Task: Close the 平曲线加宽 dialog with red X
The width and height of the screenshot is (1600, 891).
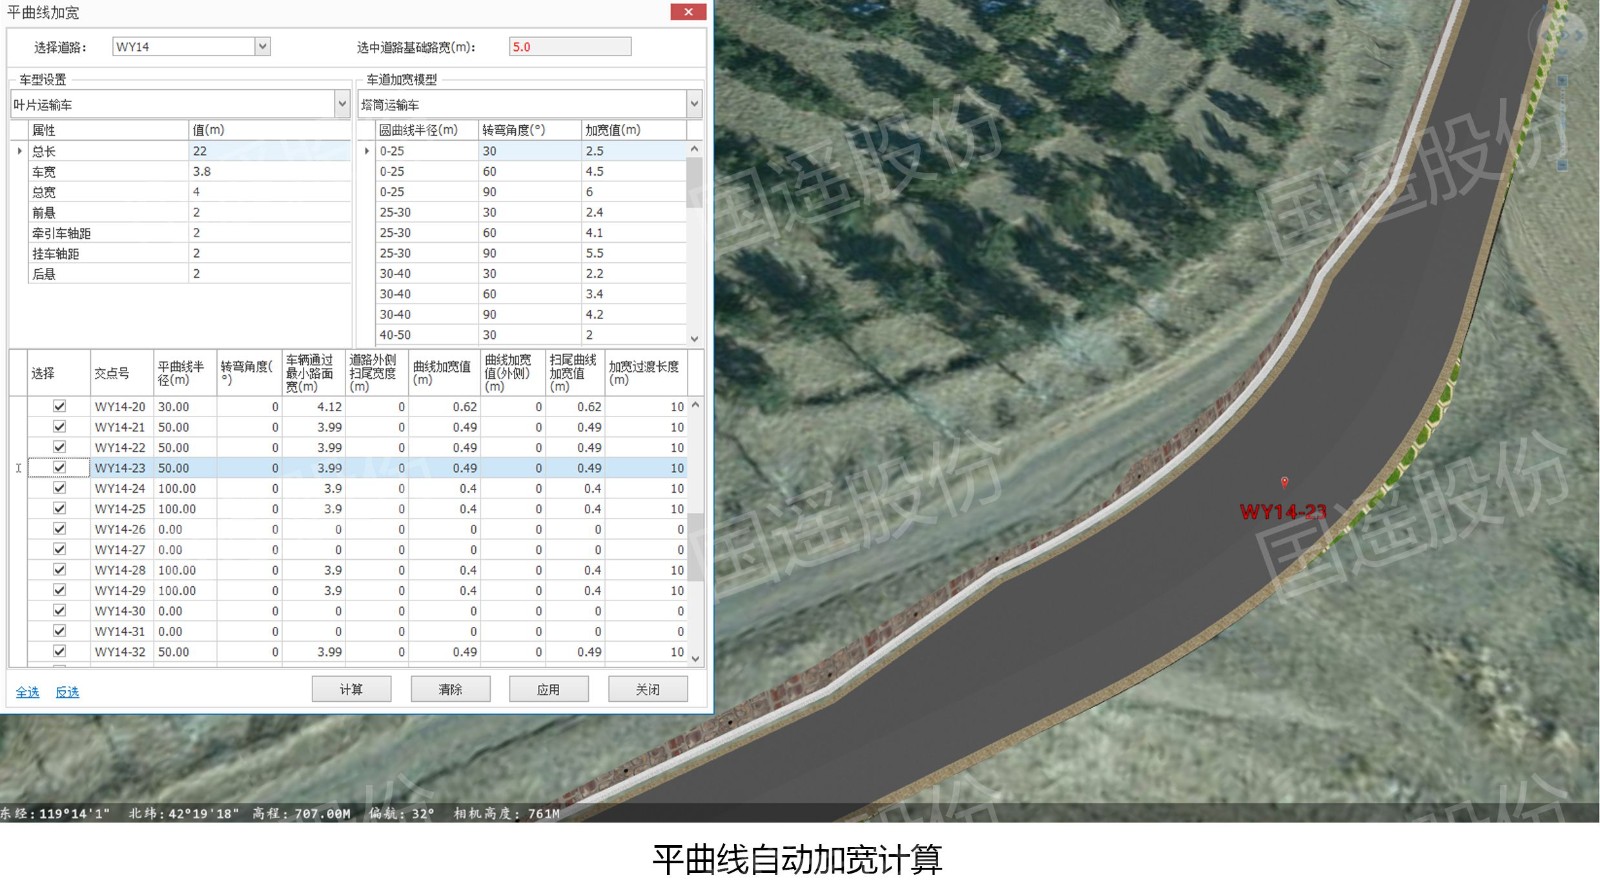Action: (688, 12)
